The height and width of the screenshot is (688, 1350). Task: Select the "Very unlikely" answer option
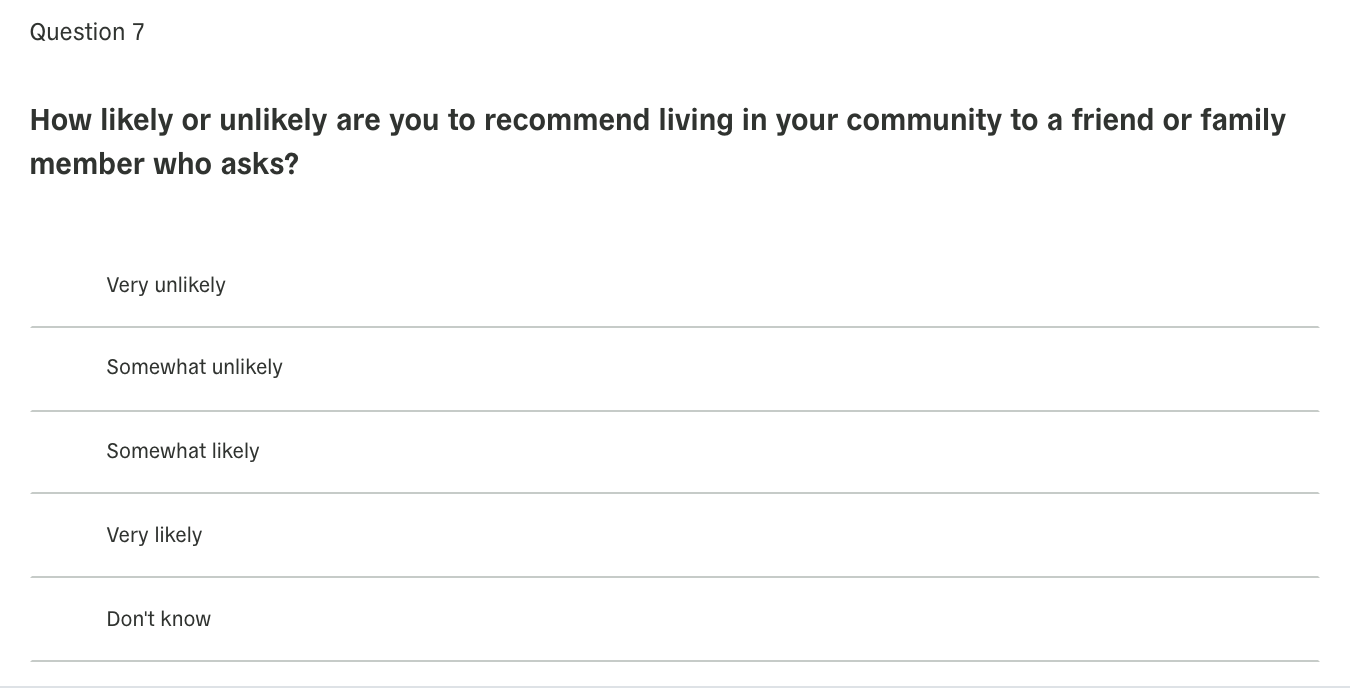coord(675,285)
